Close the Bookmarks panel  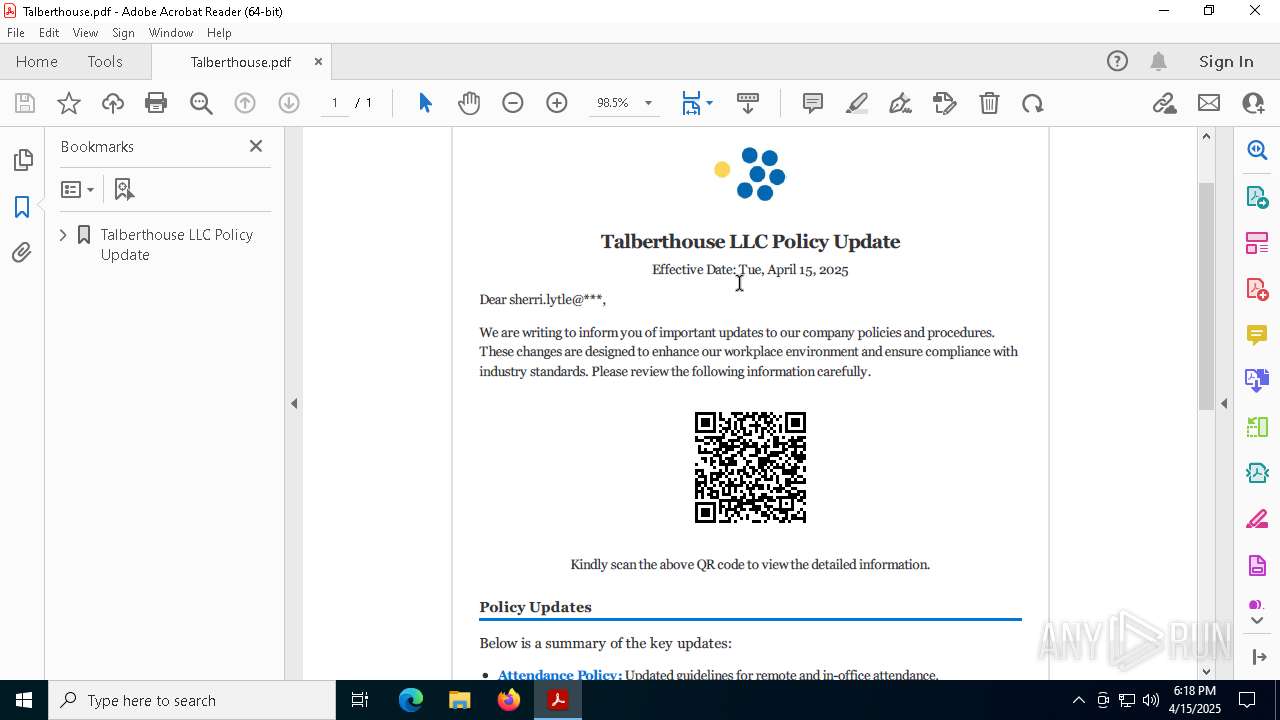tap(256, 146)
